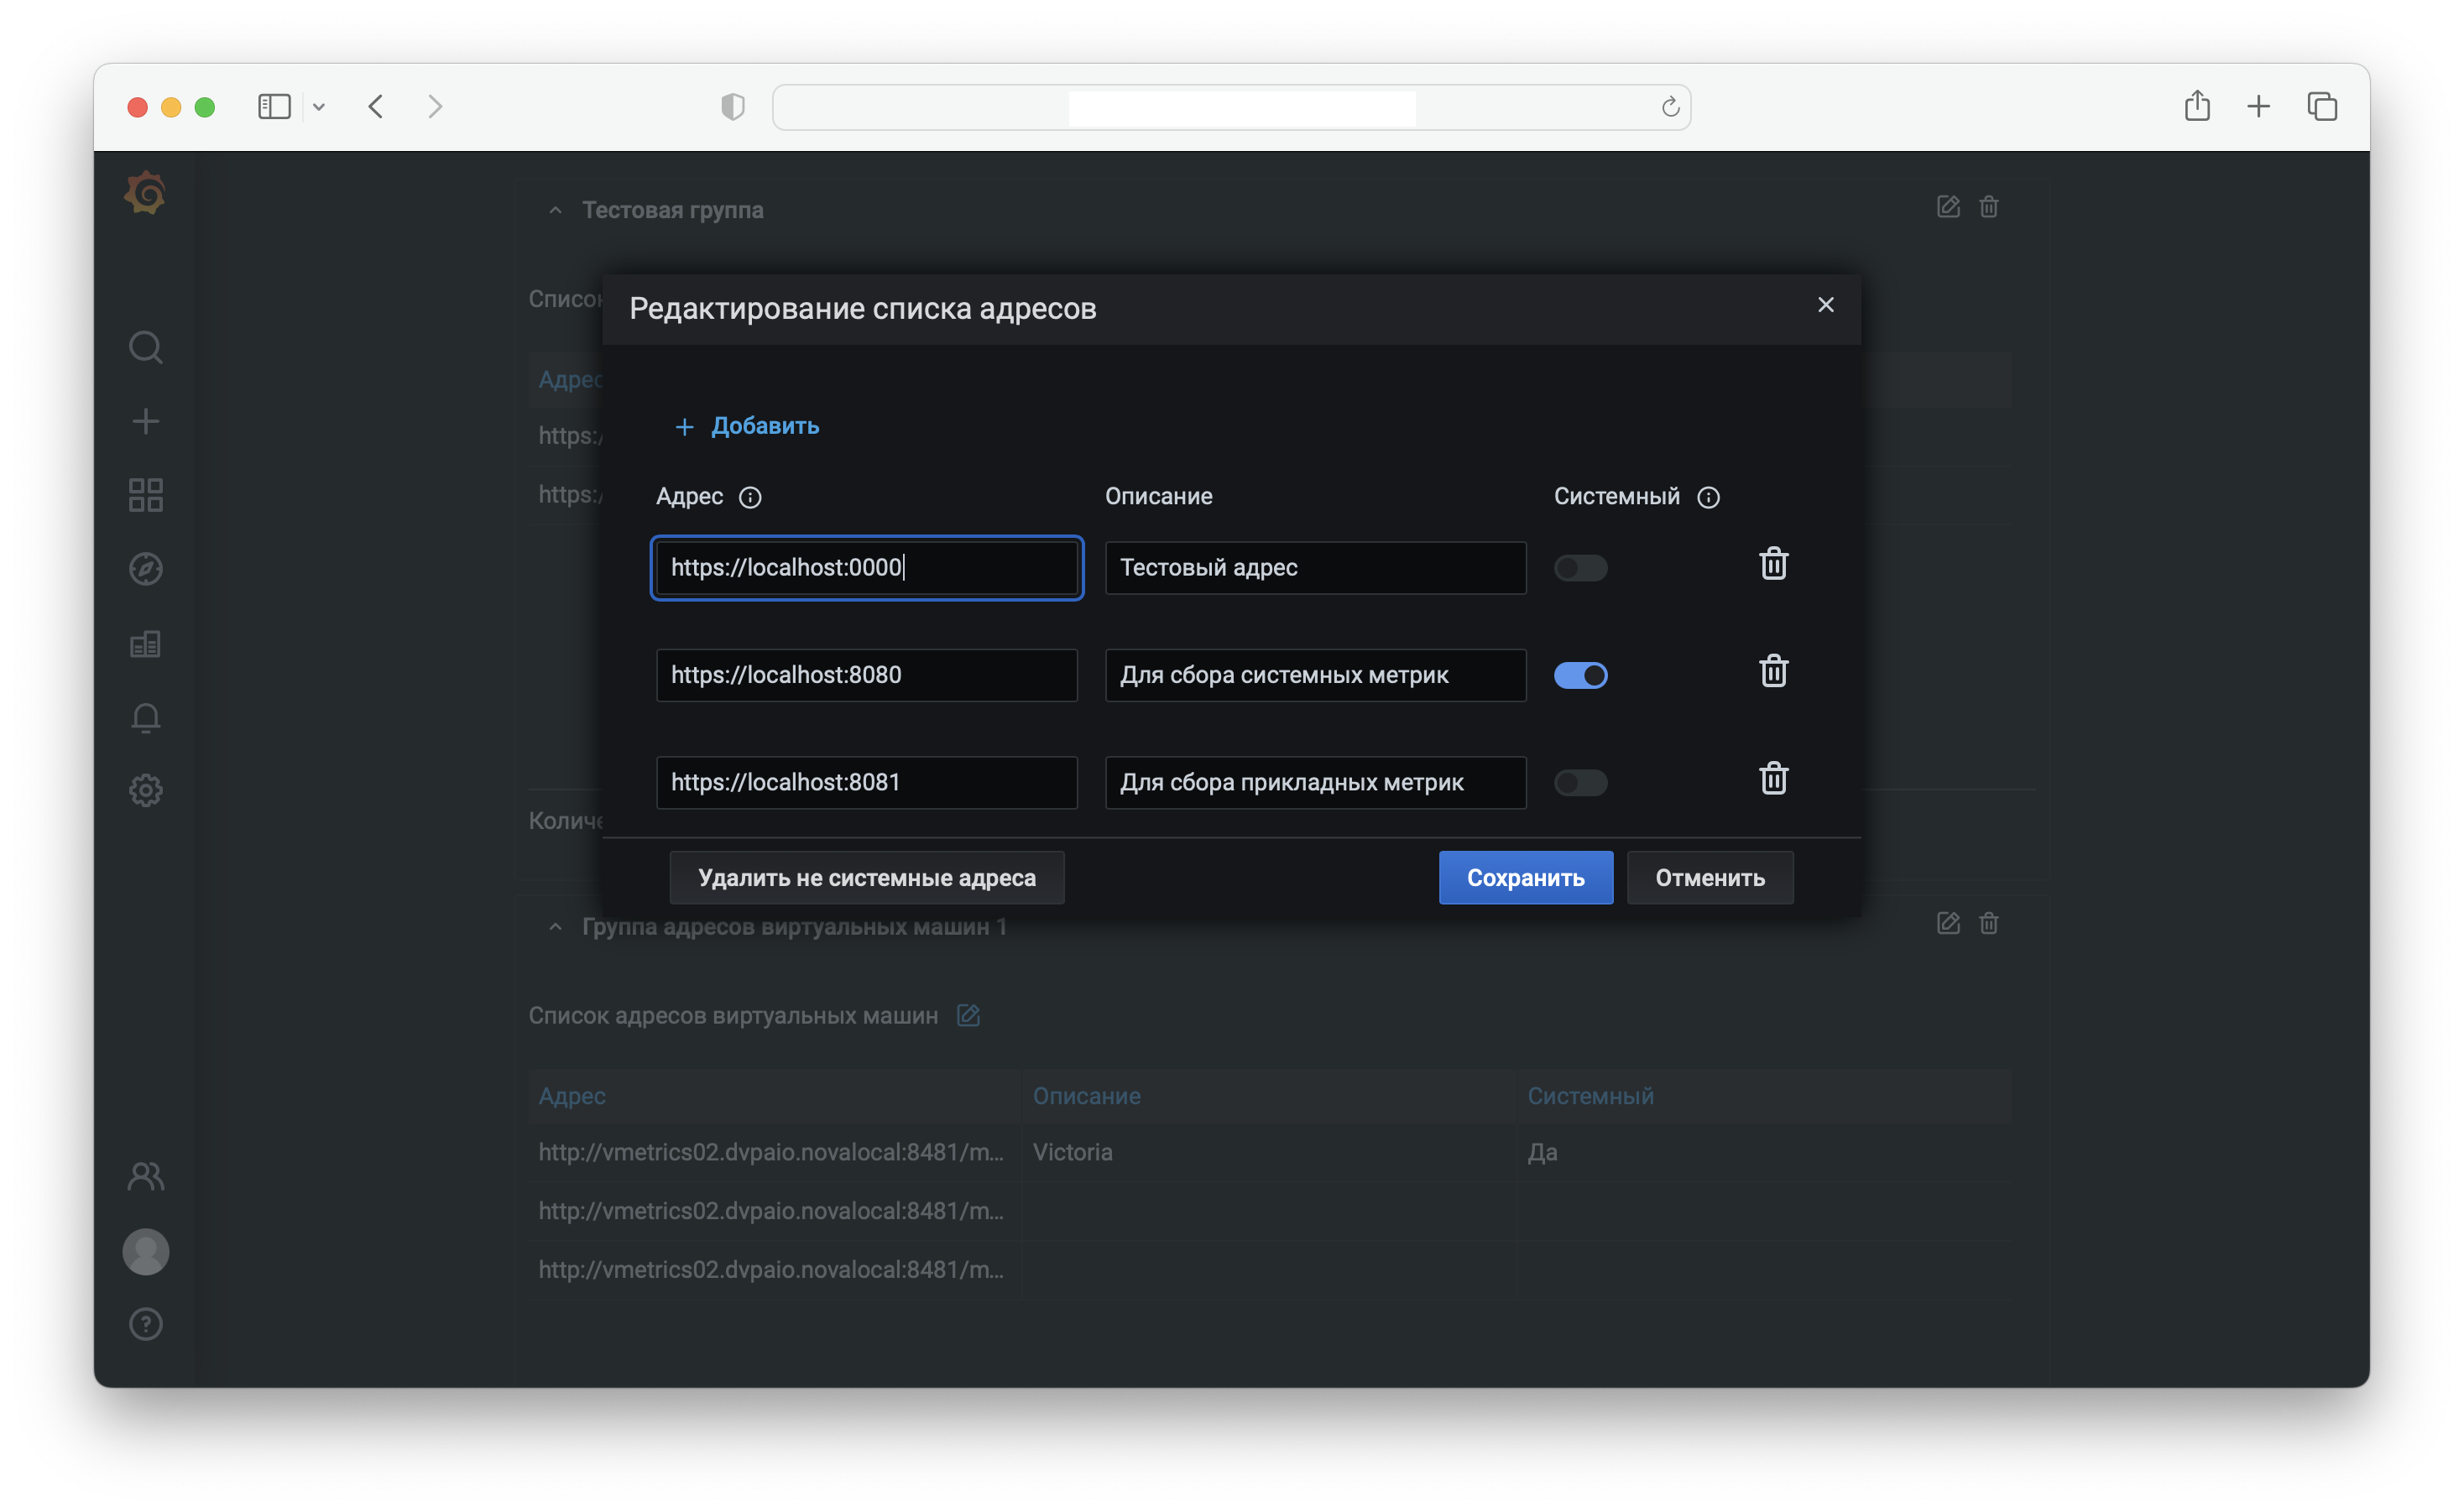Click the https://localhost:8080 address field
Image resolution: width=2464 pixels, height=1512 pixels.
pos(867,676)
